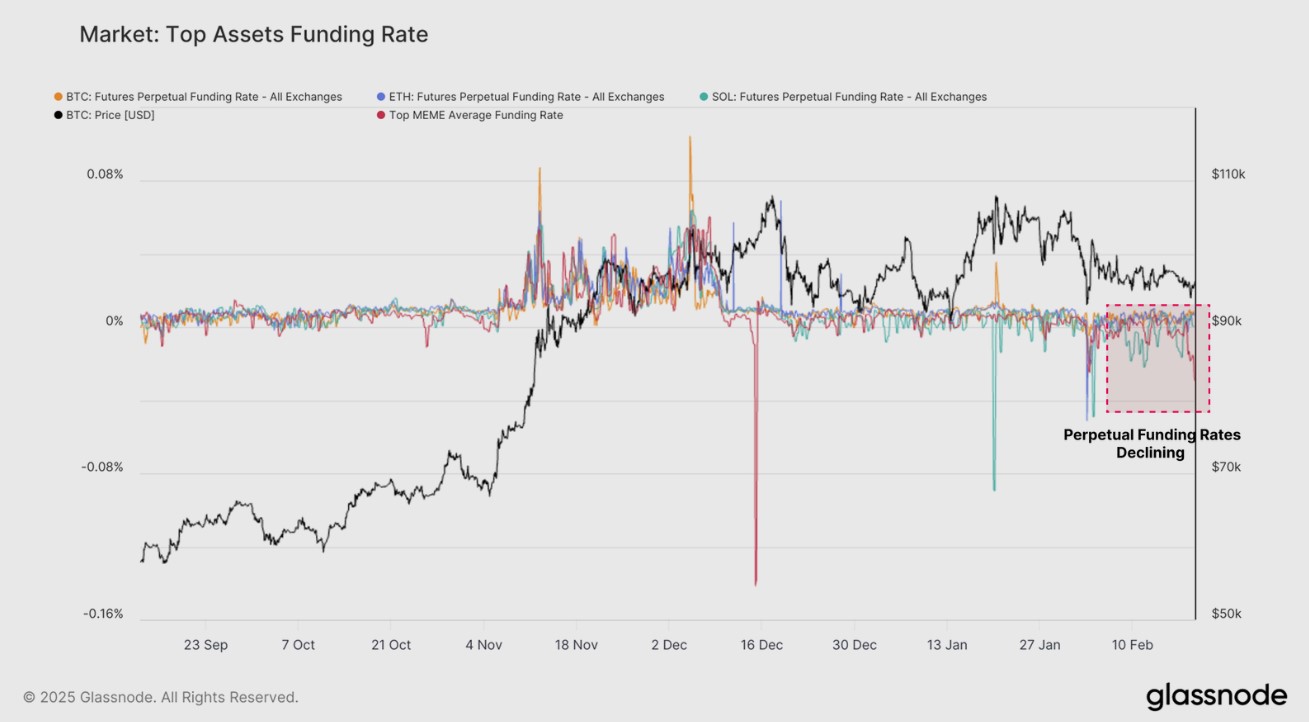Toggle the Top MEME Average Funding Rate label

[x=476, y=115]
